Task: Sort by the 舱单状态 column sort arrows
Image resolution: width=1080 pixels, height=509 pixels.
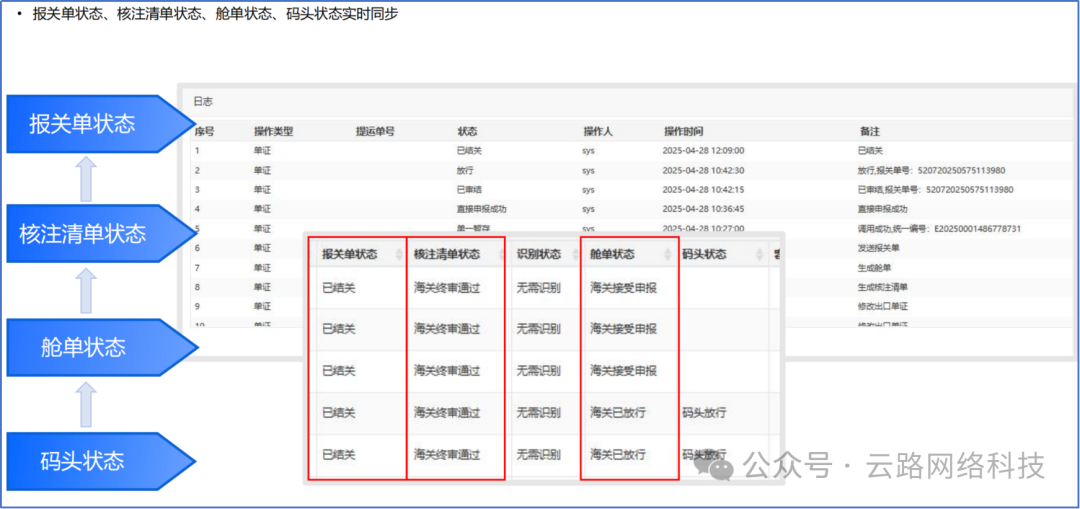Action: click(x=667, y=254)
